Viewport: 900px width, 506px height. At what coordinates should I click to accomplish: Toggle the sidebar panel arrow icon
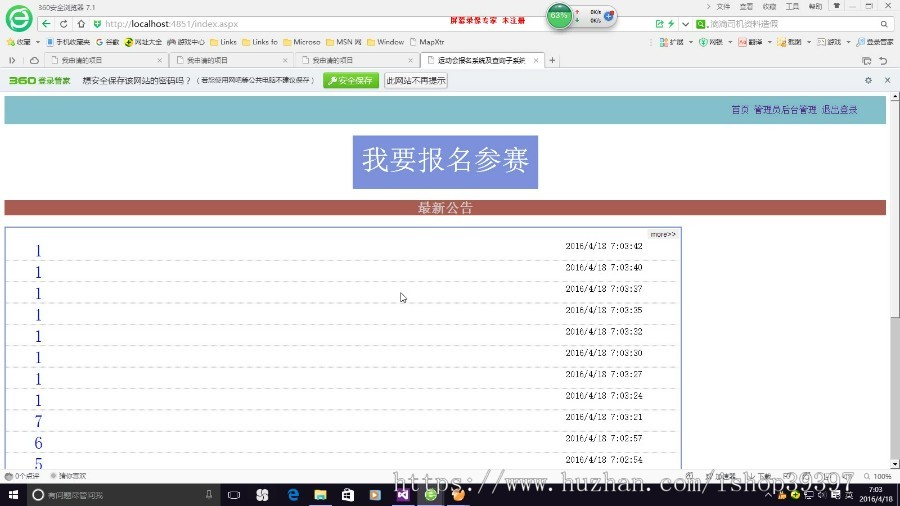point(12,60)
